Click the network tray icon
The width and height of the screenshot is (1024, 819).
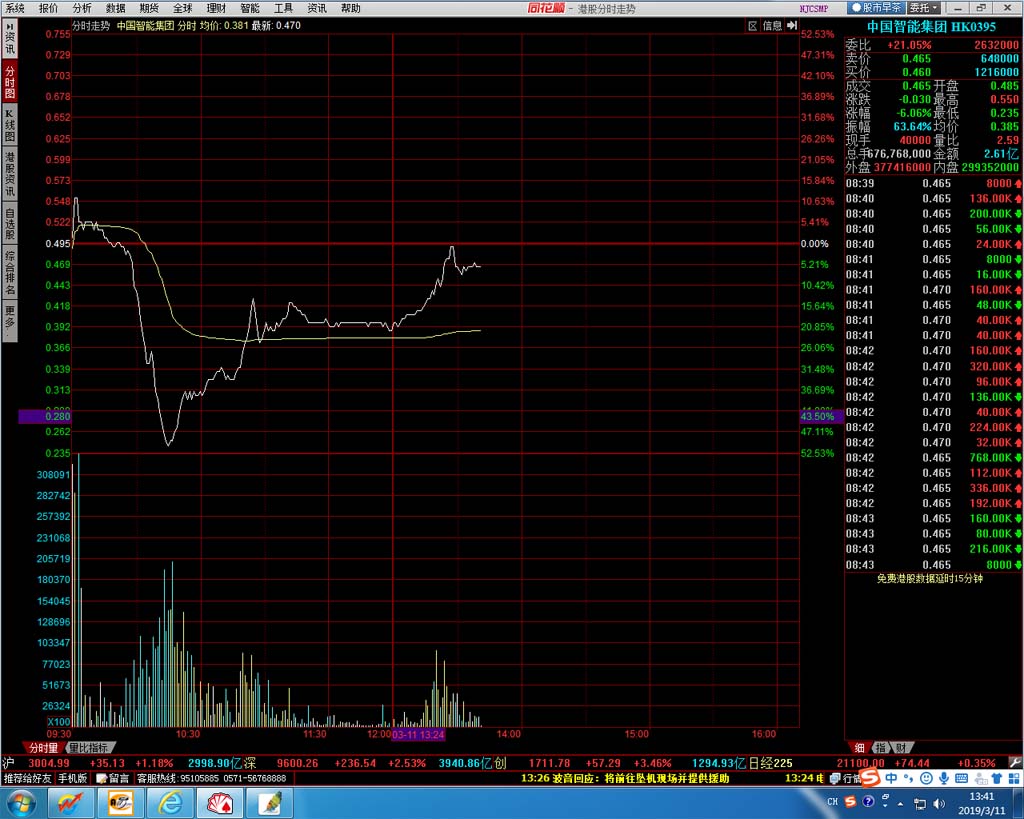tap(920, 803)
